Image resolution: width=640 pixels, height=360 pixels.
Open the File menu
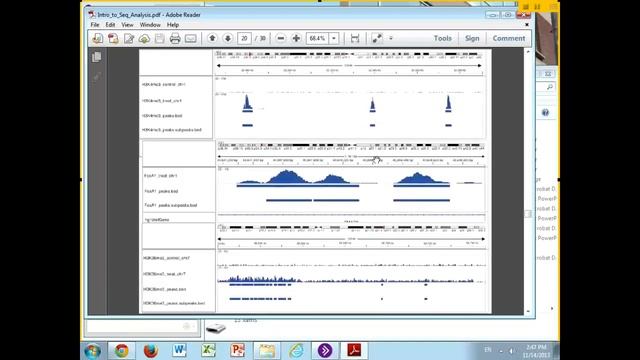[x=95, y=25]
